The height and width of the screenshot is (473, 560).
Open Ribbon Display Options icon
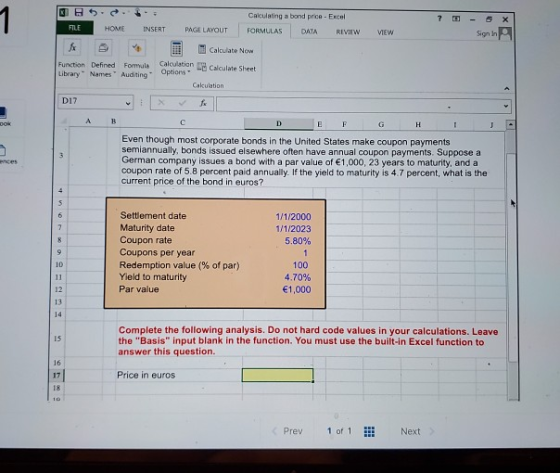click(x=456, y=19)
